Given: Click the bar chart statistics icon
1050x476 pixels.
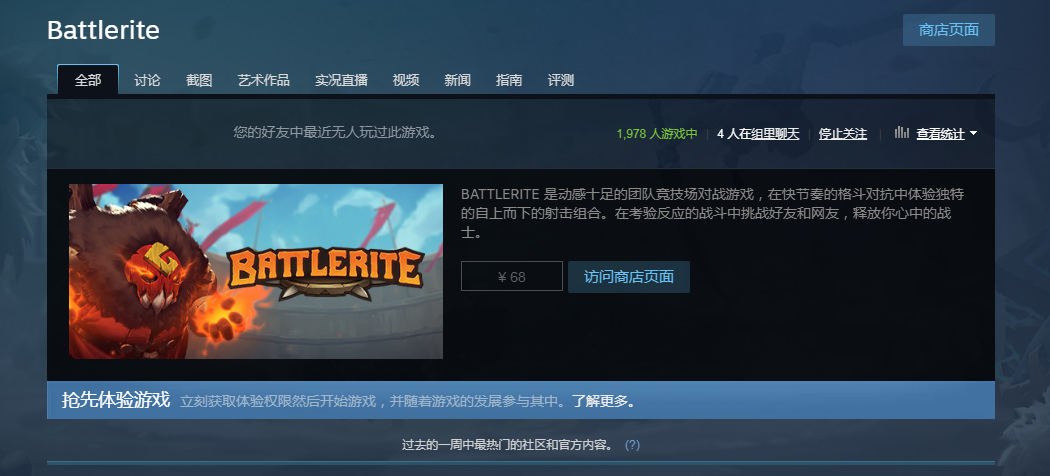Looking at the screenshot, I should pos(902,133).
